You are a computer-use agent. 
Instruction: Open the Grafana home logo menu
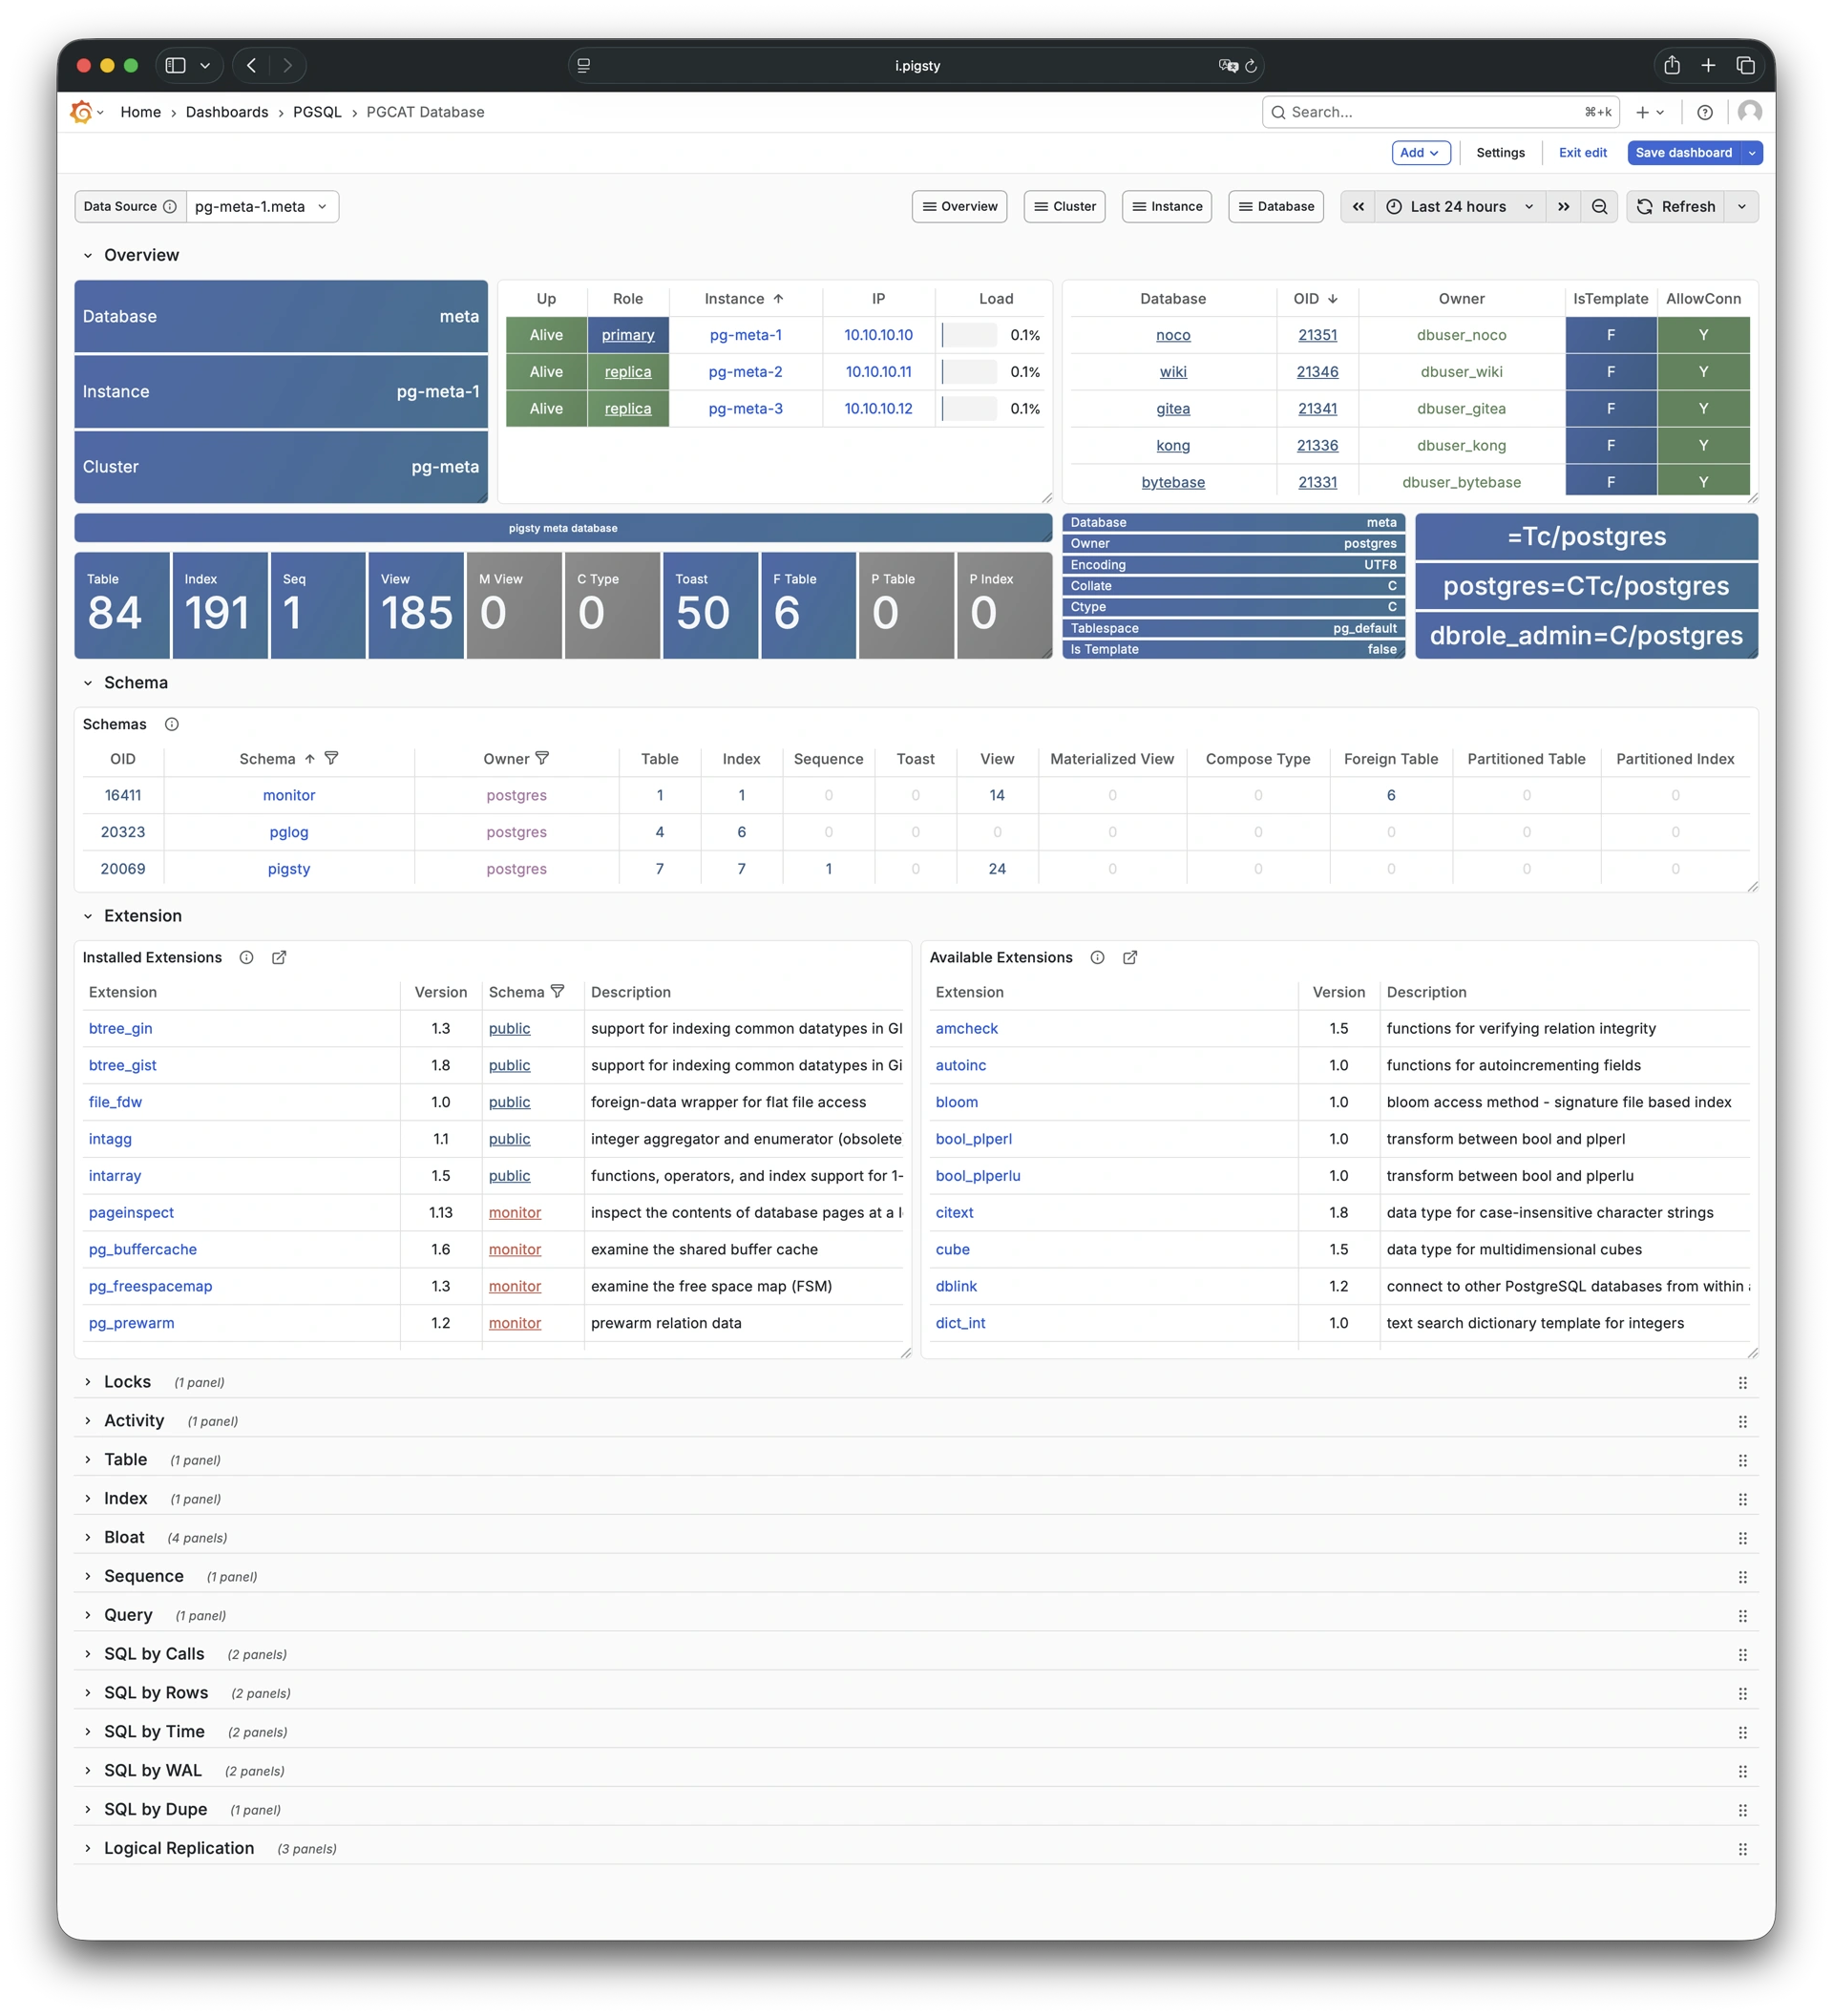(84, 112)
